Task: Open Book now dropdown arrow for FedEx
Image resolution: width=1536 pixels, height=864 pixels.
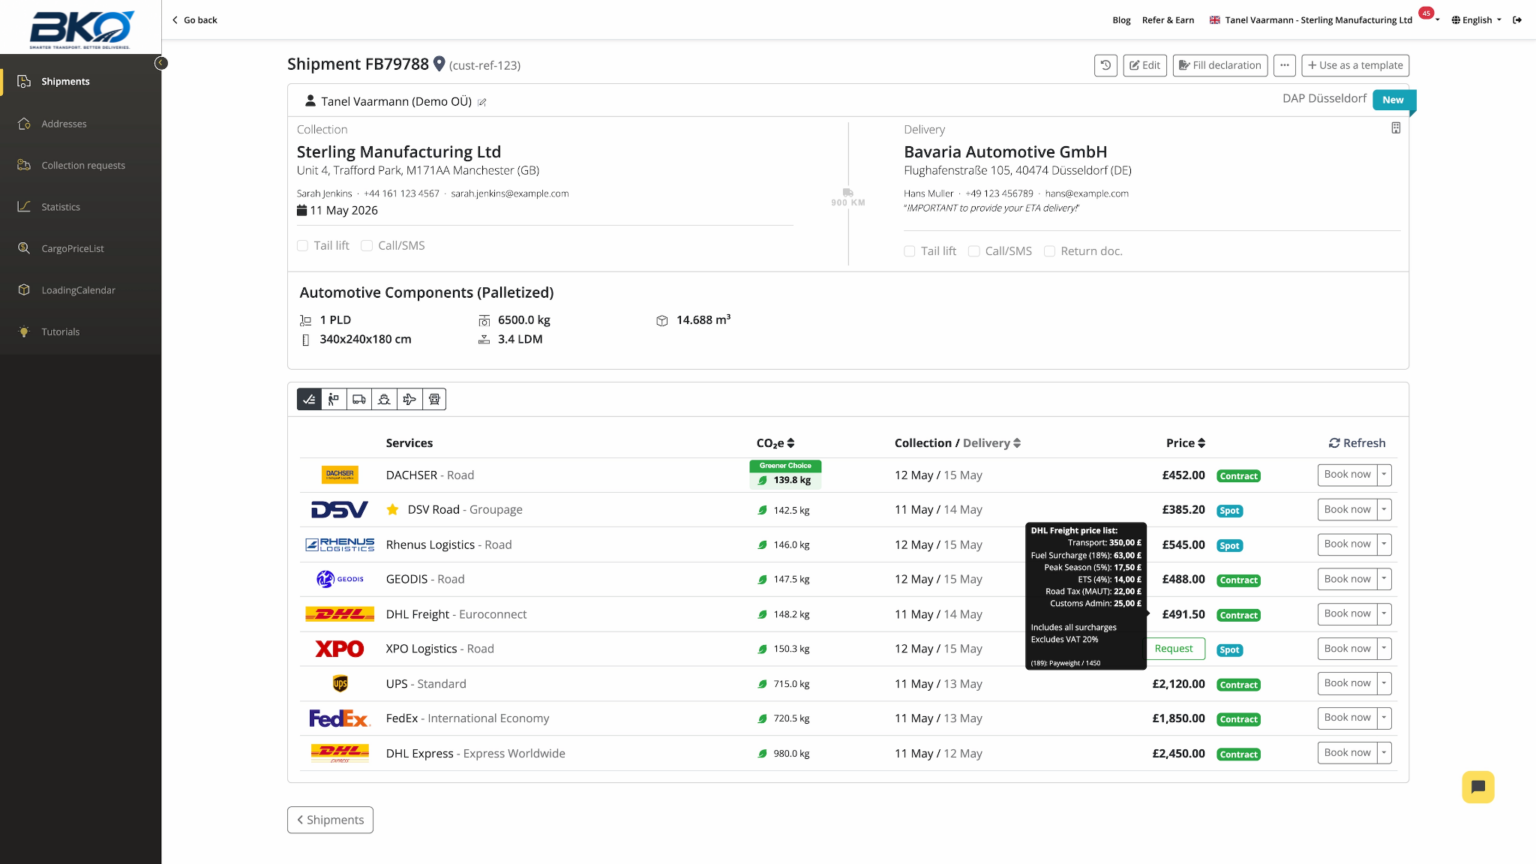Action: tap(1385, 718)
